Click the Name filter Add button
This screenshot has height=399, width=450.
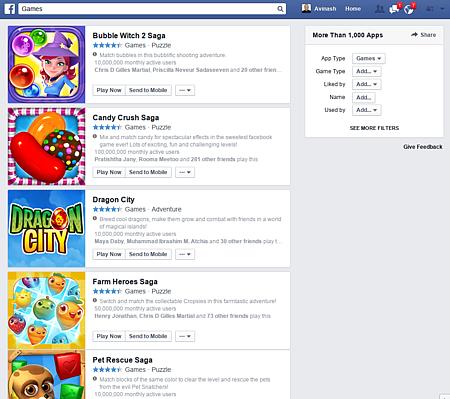[364, 97]
